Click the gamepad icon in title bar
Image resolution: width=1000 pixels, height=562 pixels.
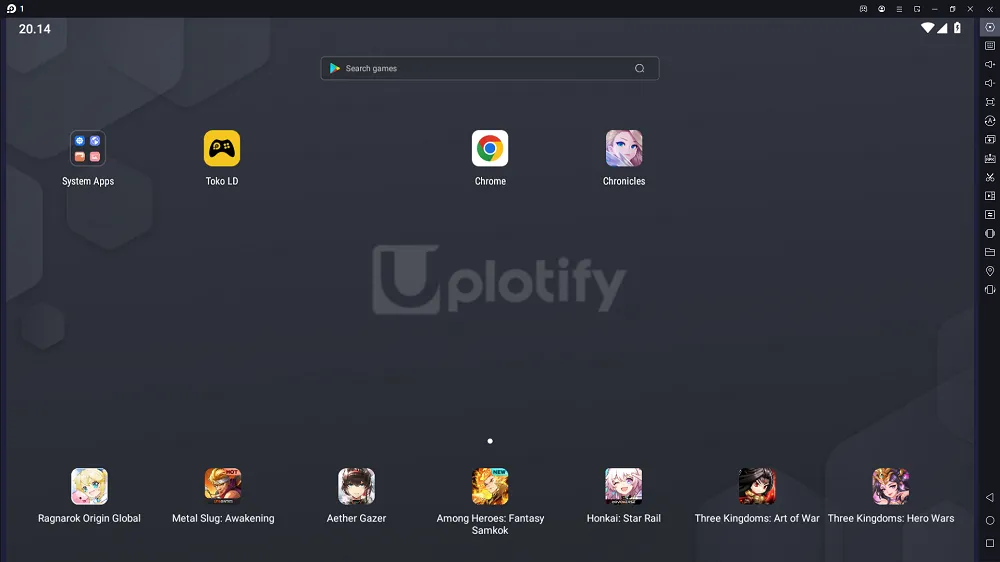864,9
